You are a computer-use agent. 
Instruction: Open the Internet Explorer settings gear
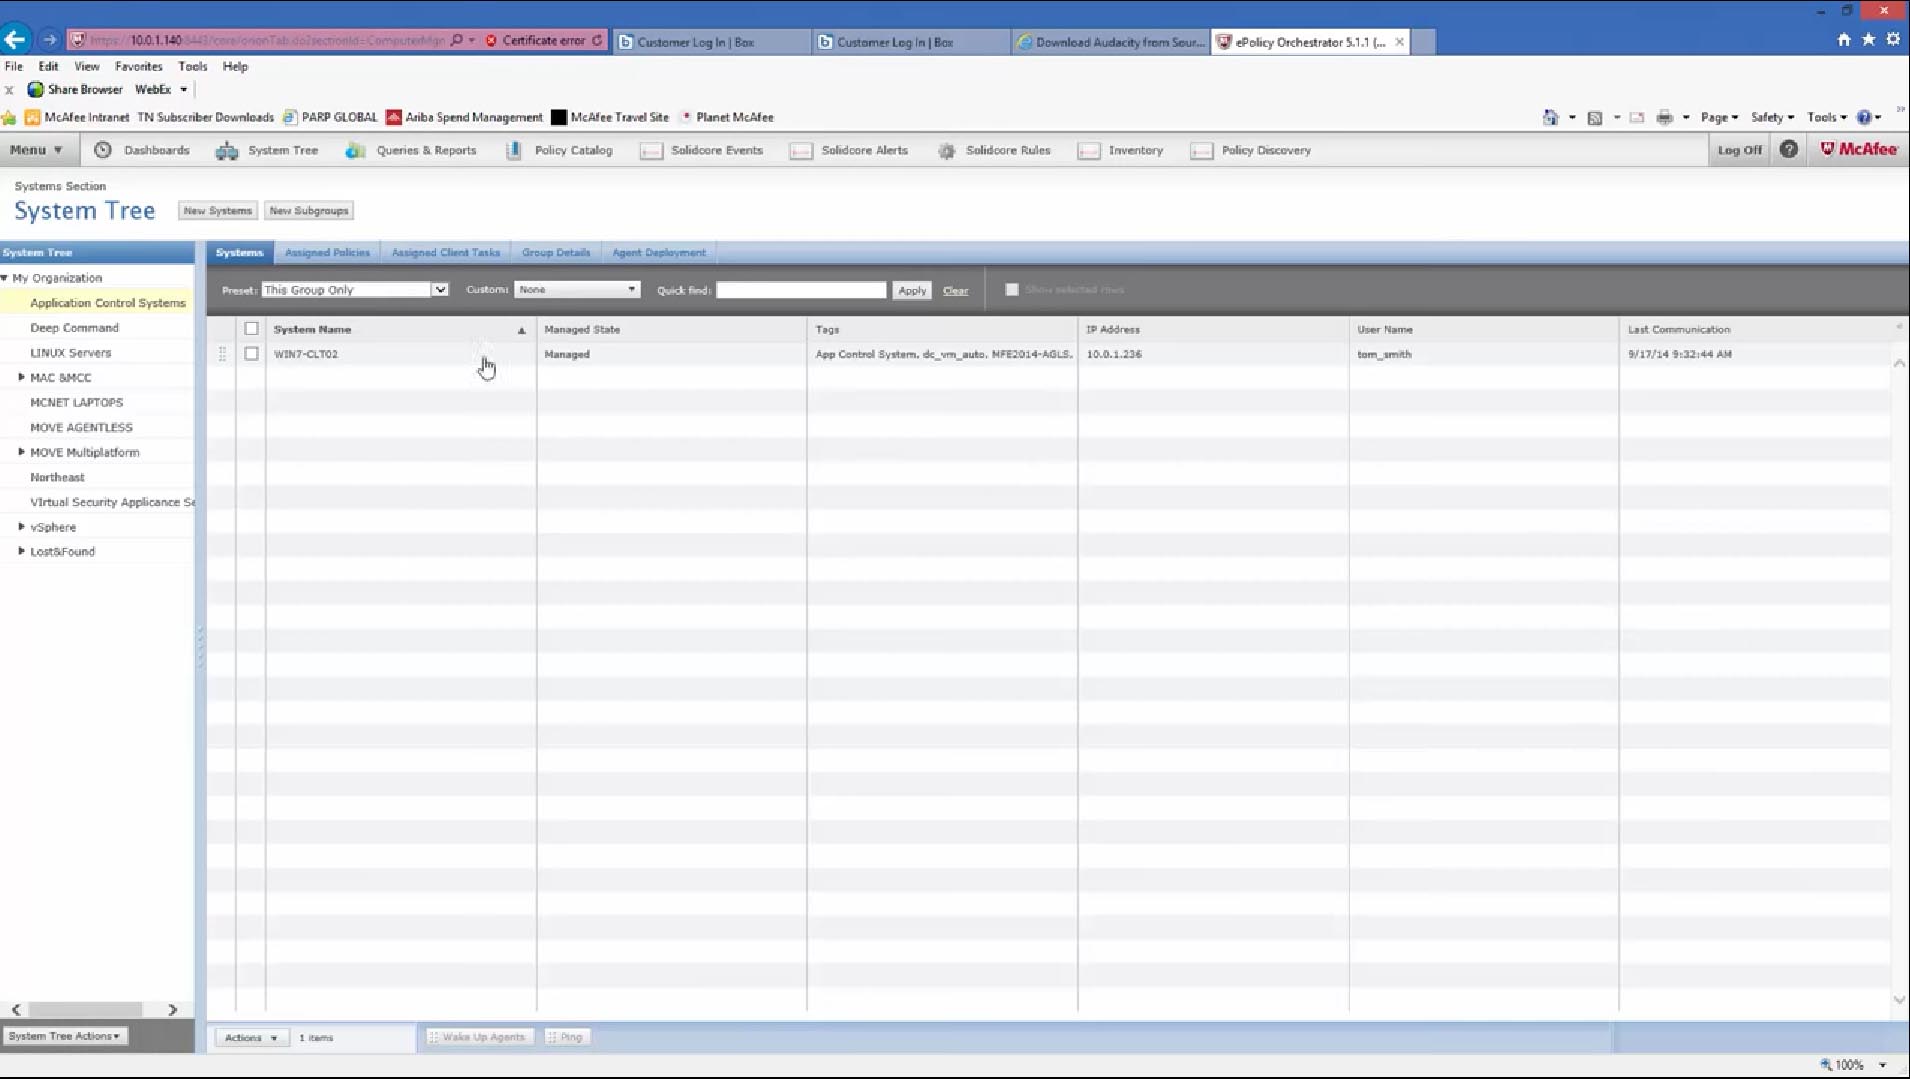1893,40
